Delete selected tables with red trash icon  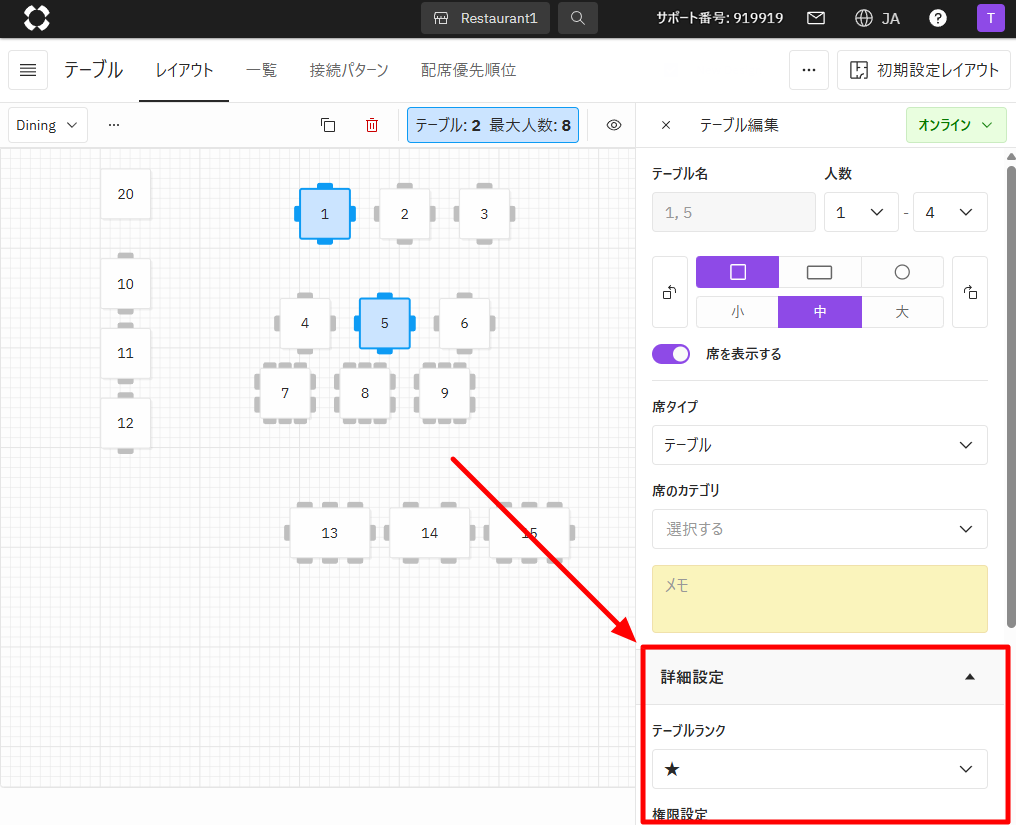[372, 125]
